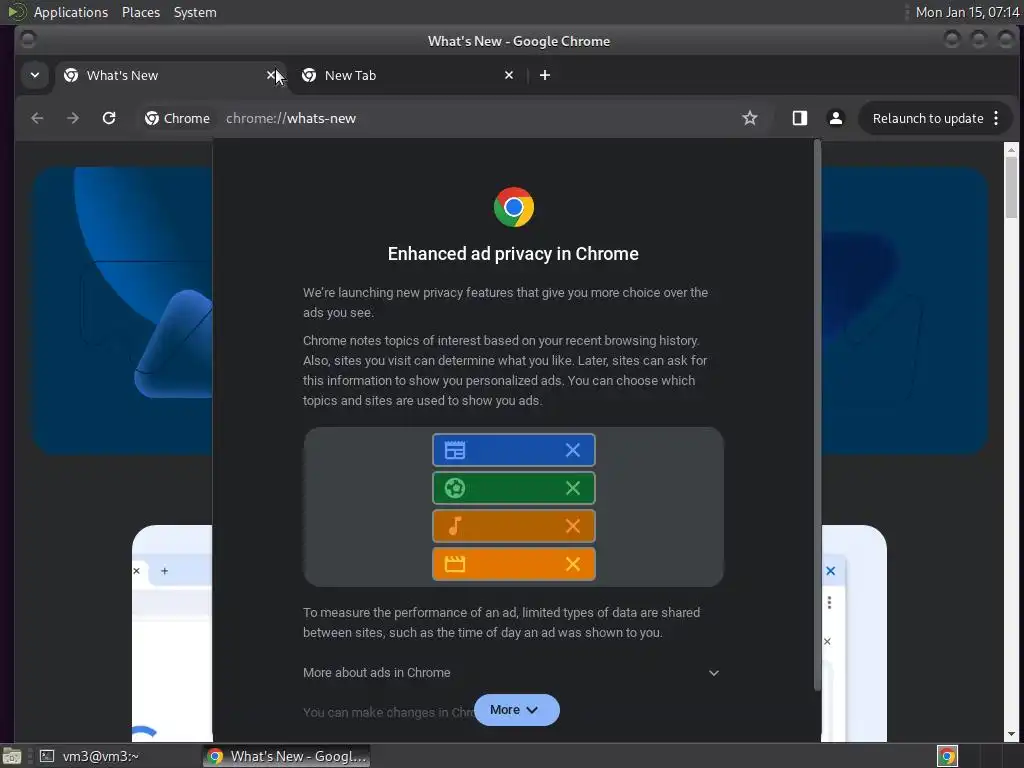Open the profile avatar menu
This screenshot has width=1024, height=768.
coord(835,118)
